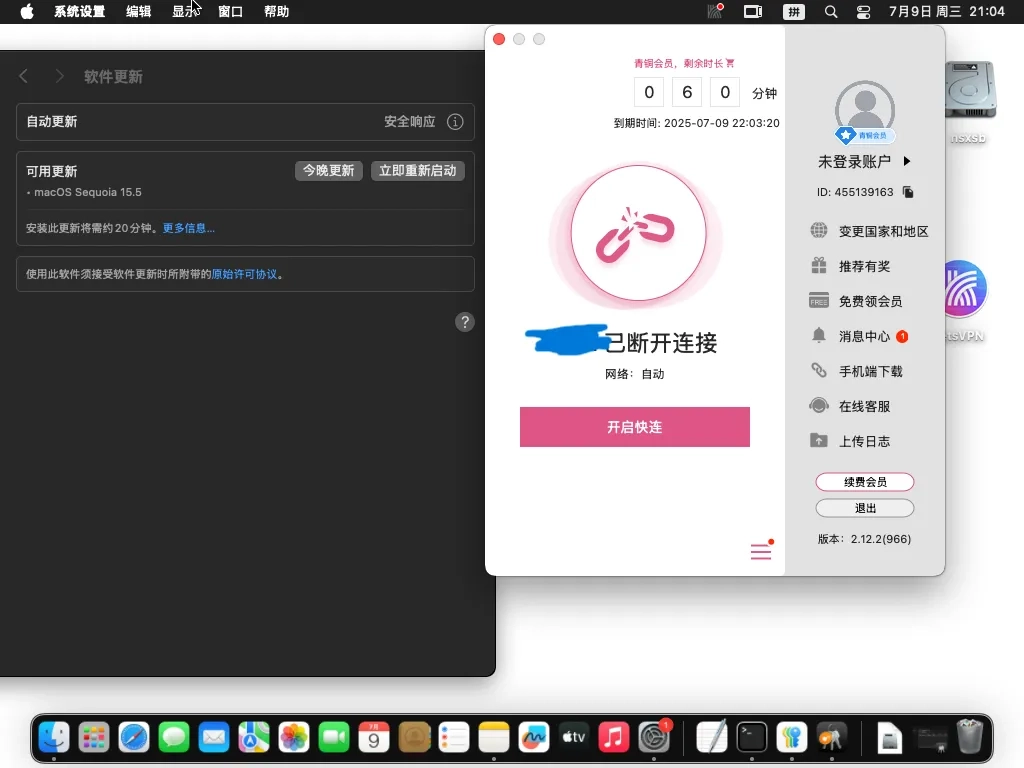1024x768 pixels.
Task: Open the Apple menu
Action: pos(27,12)
